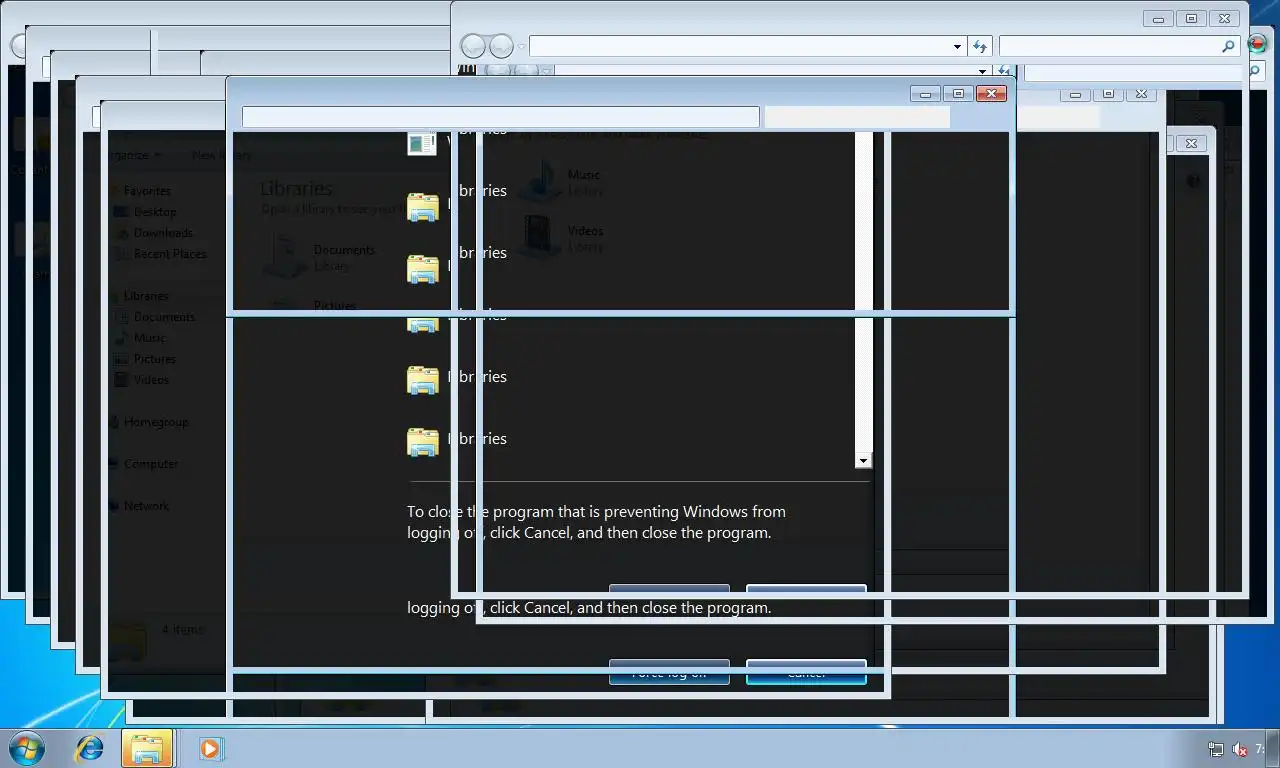Select the Documents library icon in dimmed window

tap(285, 257)
